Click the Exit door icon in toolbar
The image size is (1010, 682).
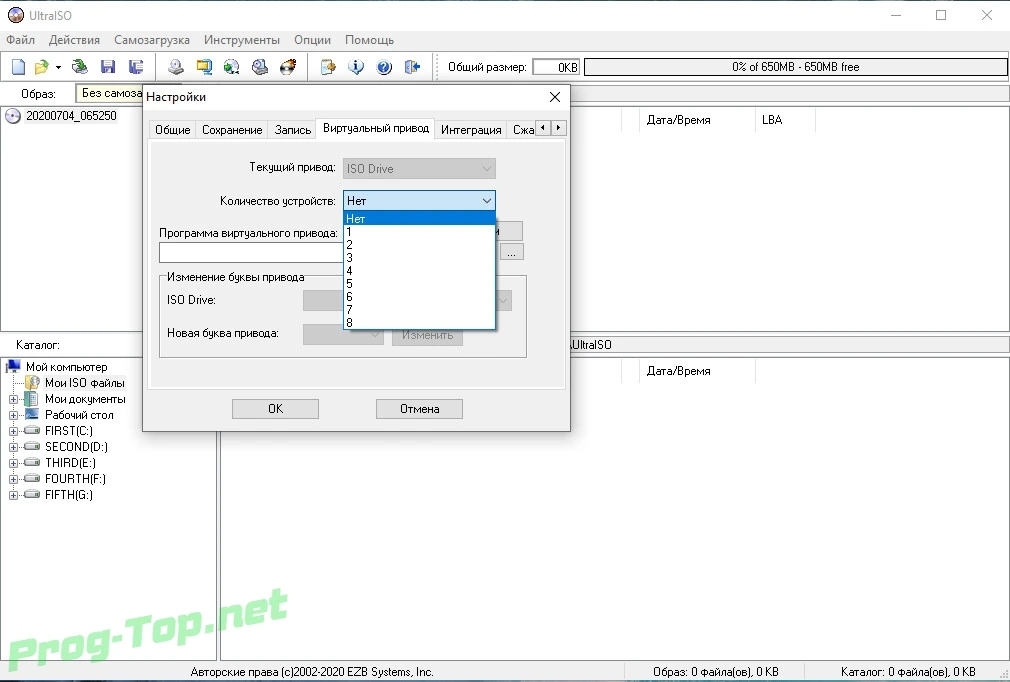coord(412,67)
